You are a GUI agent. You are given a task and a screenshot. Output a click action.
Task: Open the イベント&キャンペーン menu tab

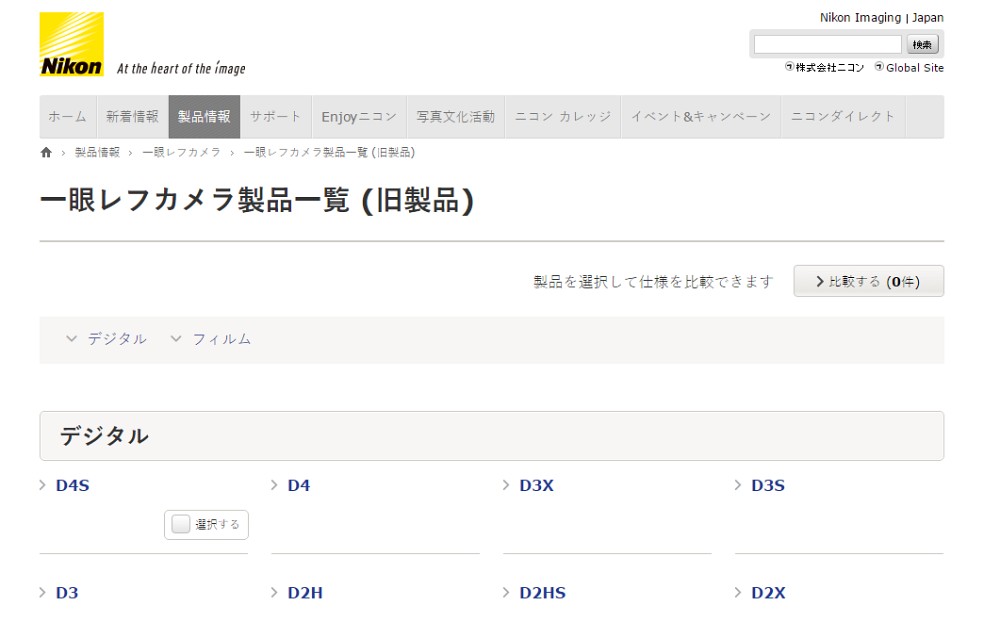tap(702, 117)
